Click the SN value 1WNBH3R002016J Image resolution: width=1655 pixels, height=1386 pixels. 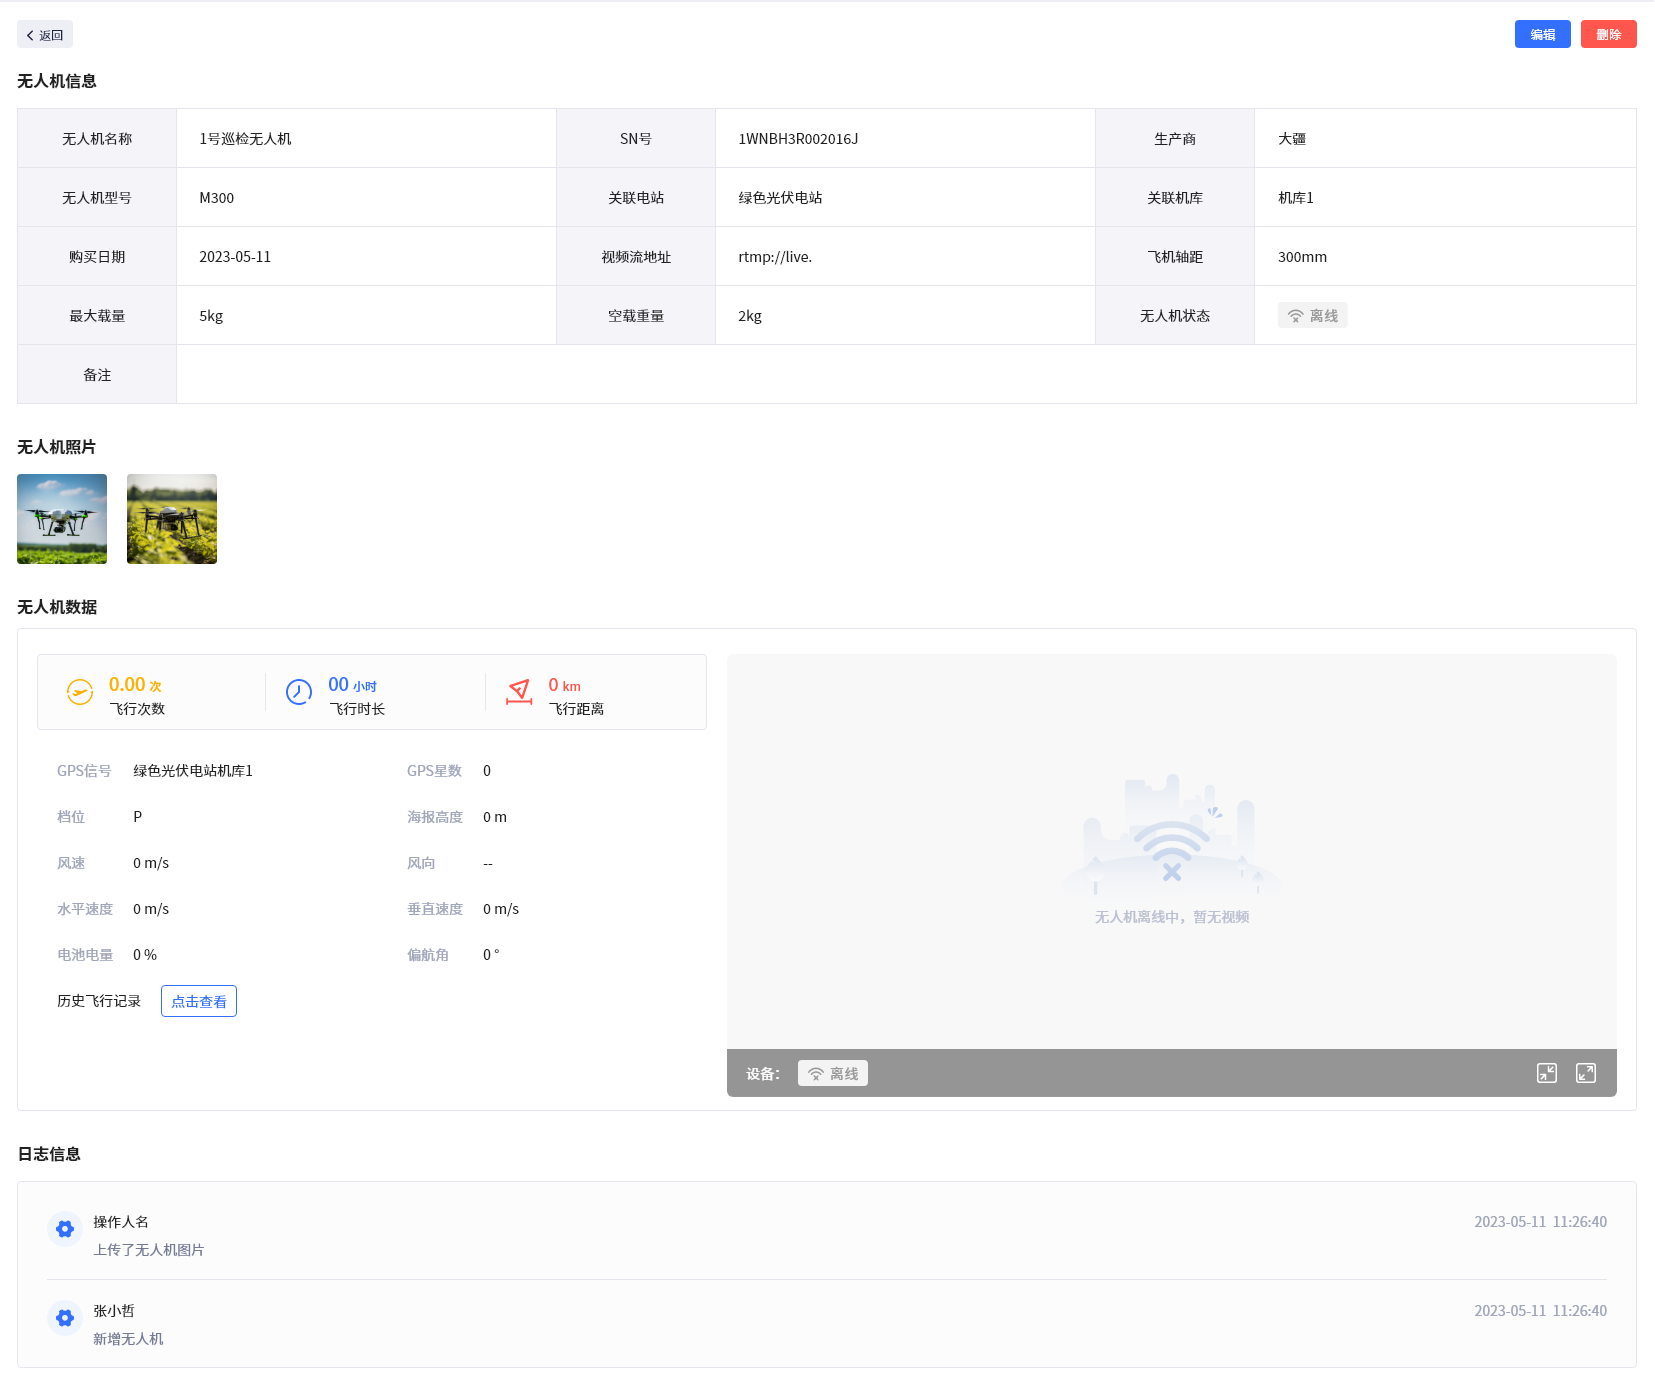(798, 139)
